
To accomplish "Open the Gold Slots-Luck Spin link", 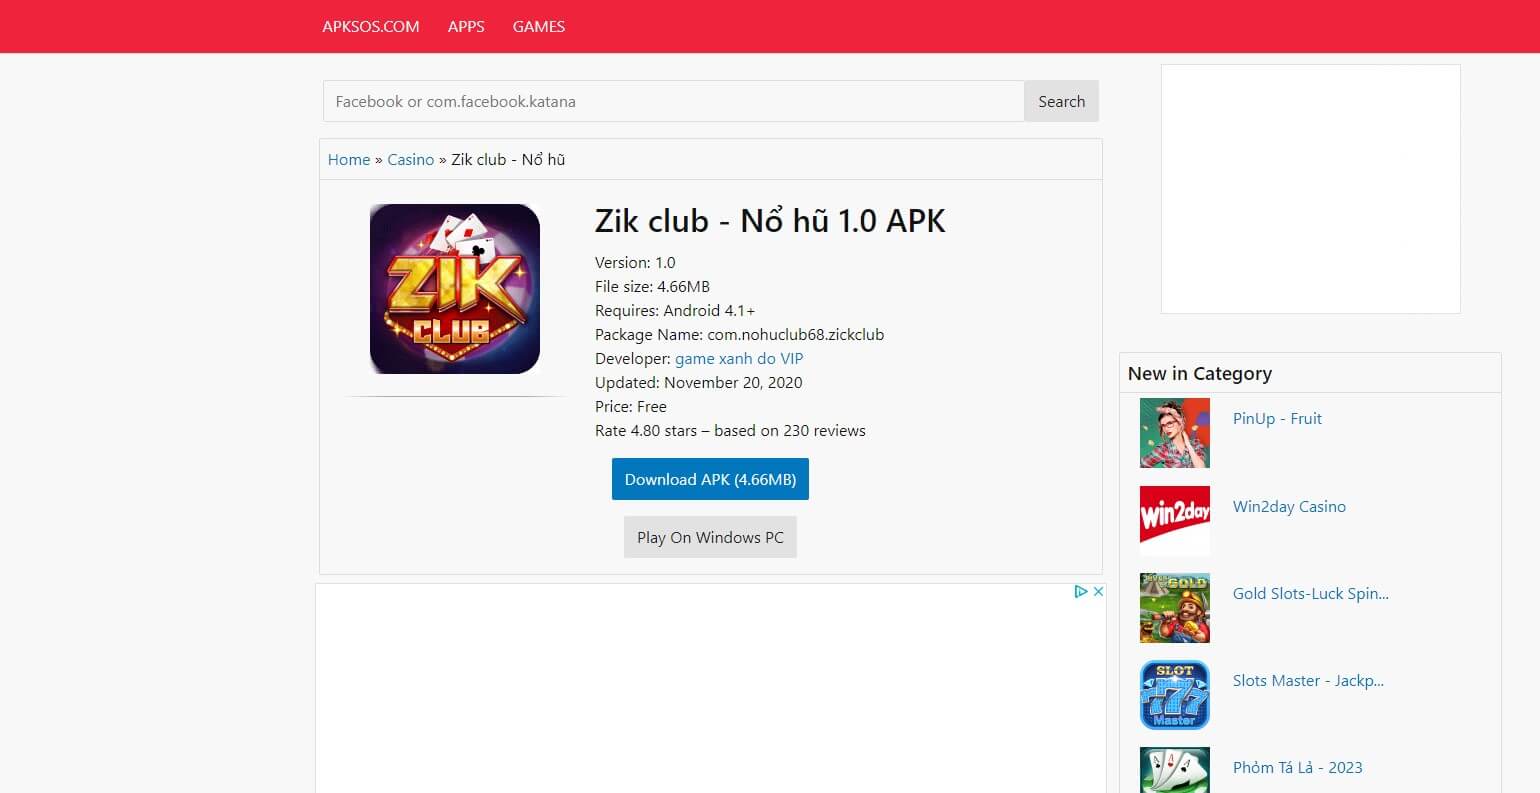I will click(1311, 594).
